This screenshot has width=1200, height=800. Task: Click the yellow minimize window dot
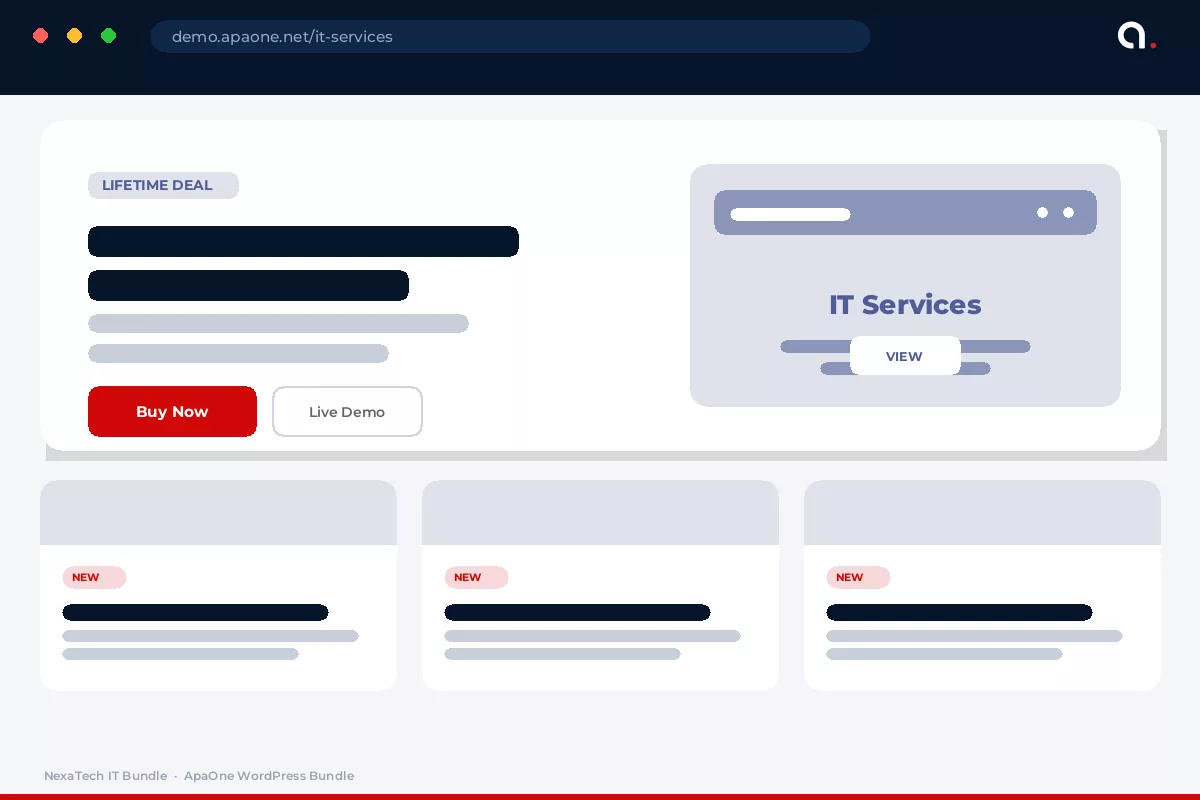click(74, 36)
